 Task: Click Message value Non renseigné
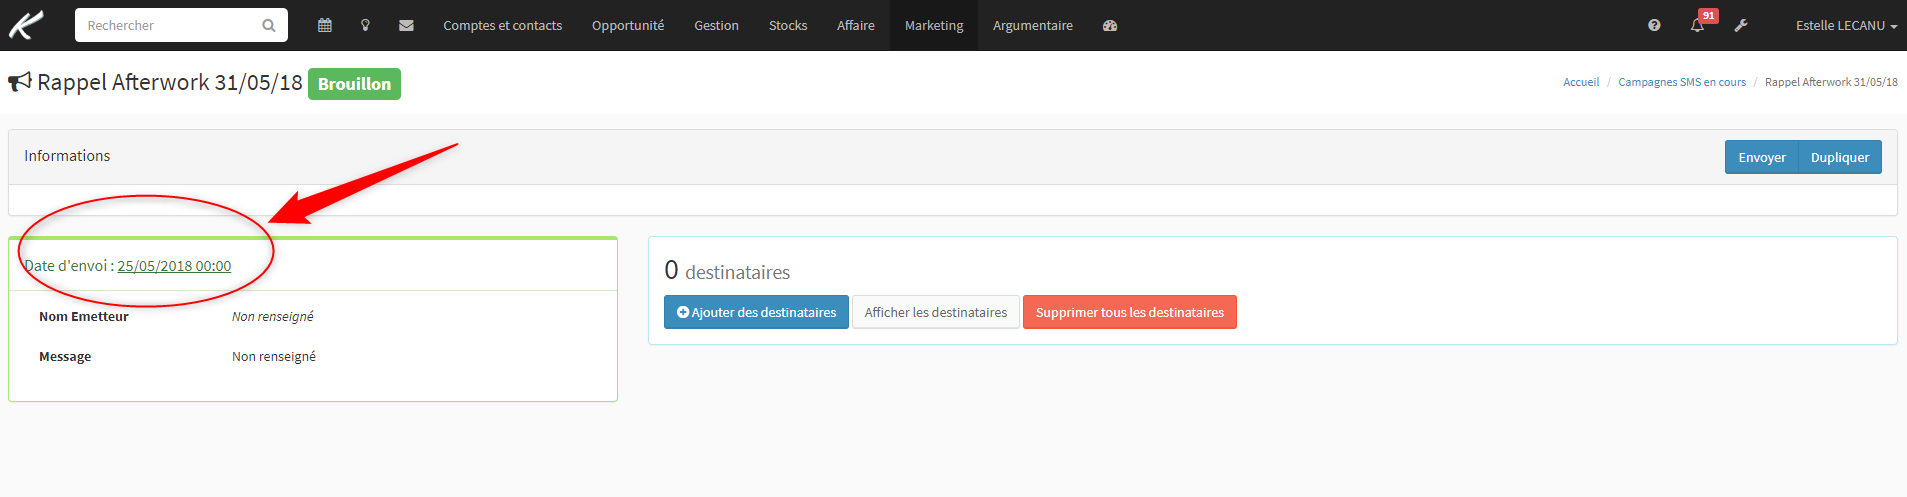[274, 357]
